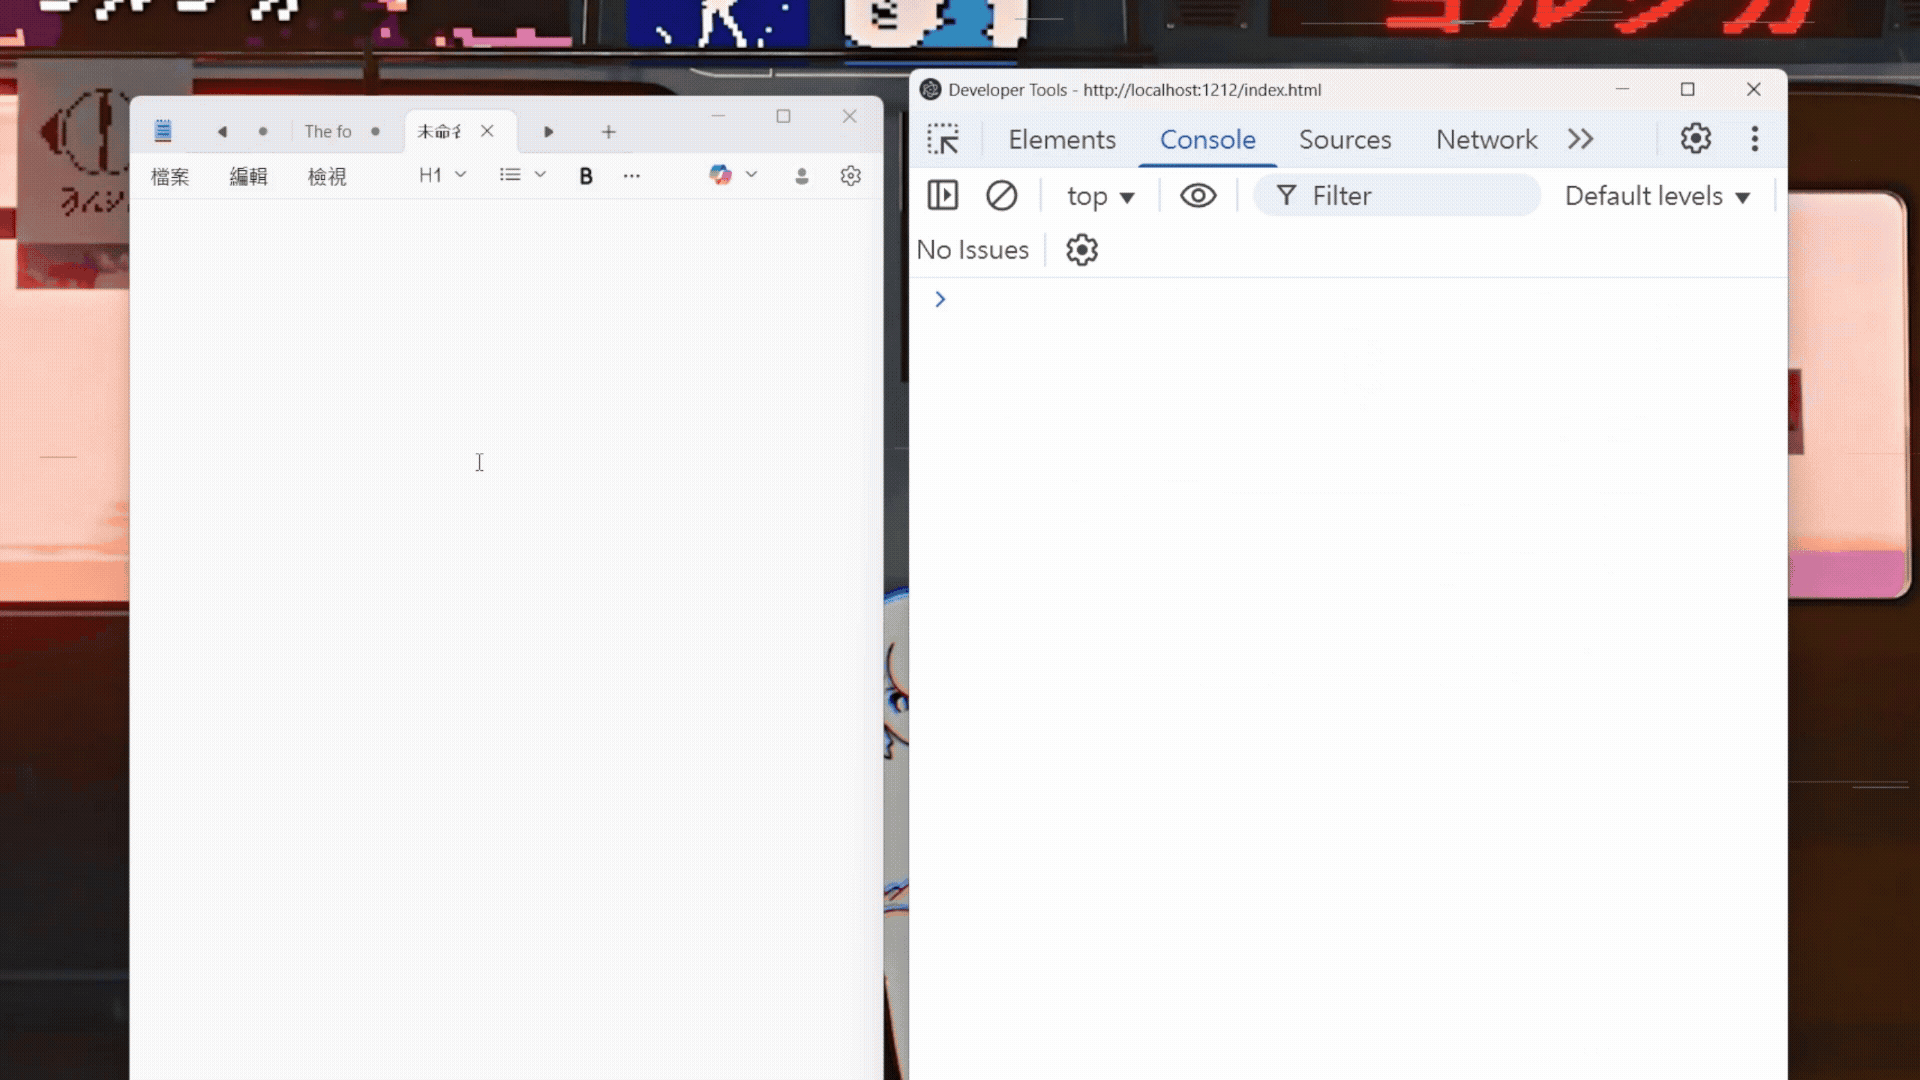Click the Notepad account profile icon

pyautogui.click(x=801, y=176)
